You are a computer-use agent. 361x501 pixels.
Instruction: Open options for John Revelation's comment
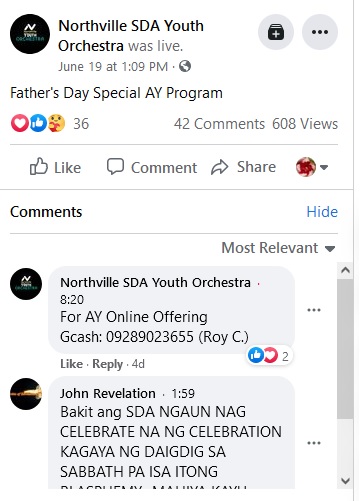click(x=314, y=443)
